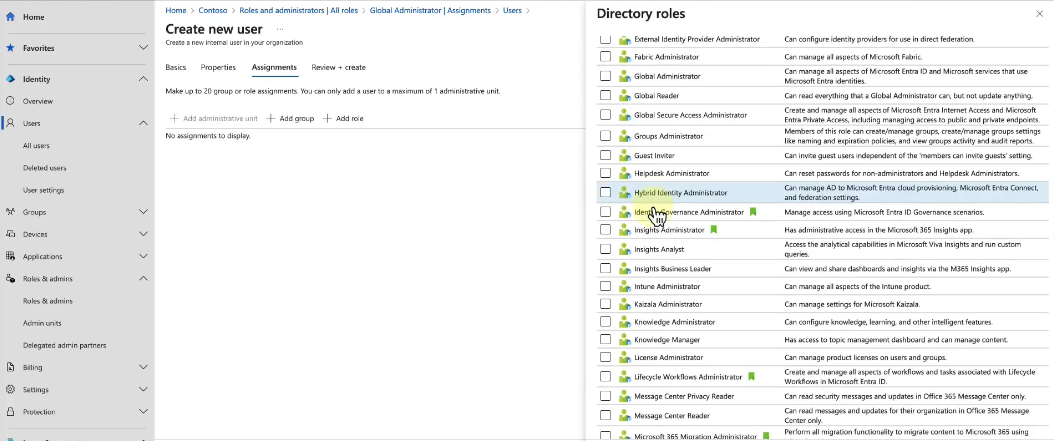Click the Favorites star icon
1054x441 pixels.
click(10, 48)
